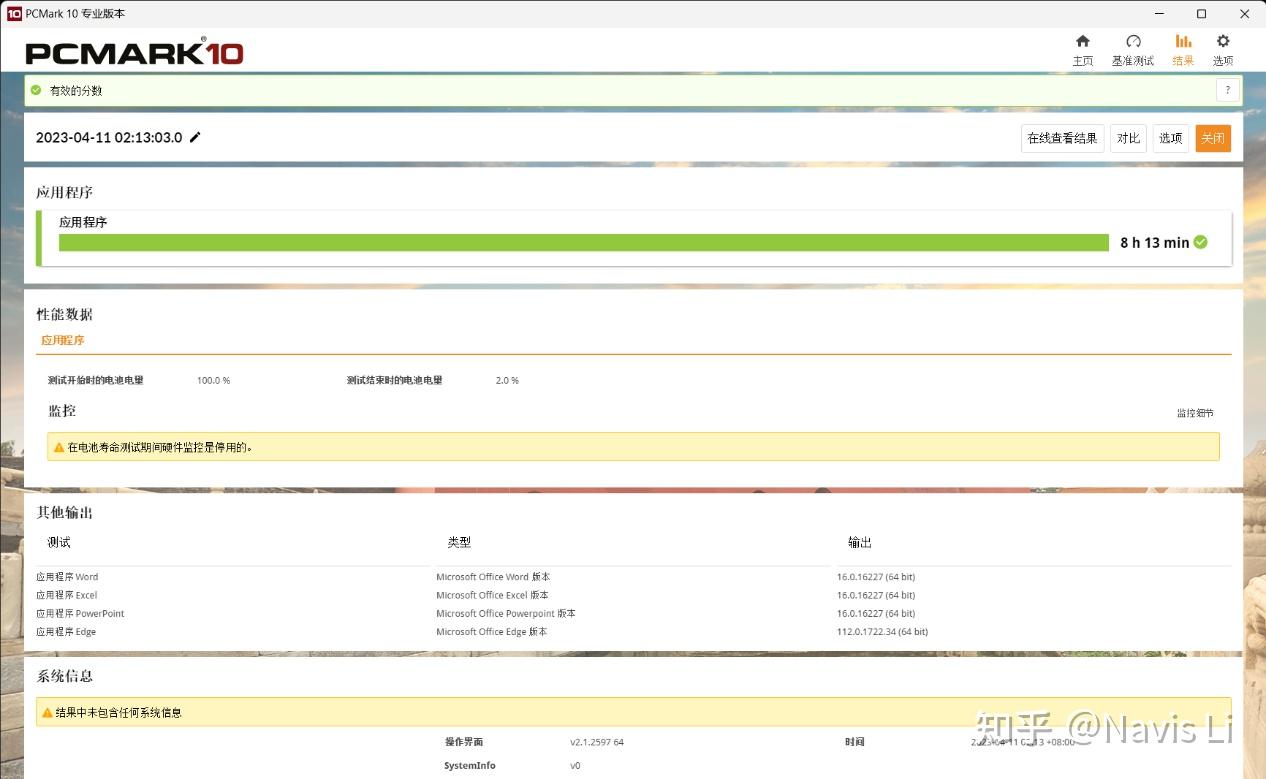
Task: Click the 2.0 % ending battery value
Action: coord(507,381)
